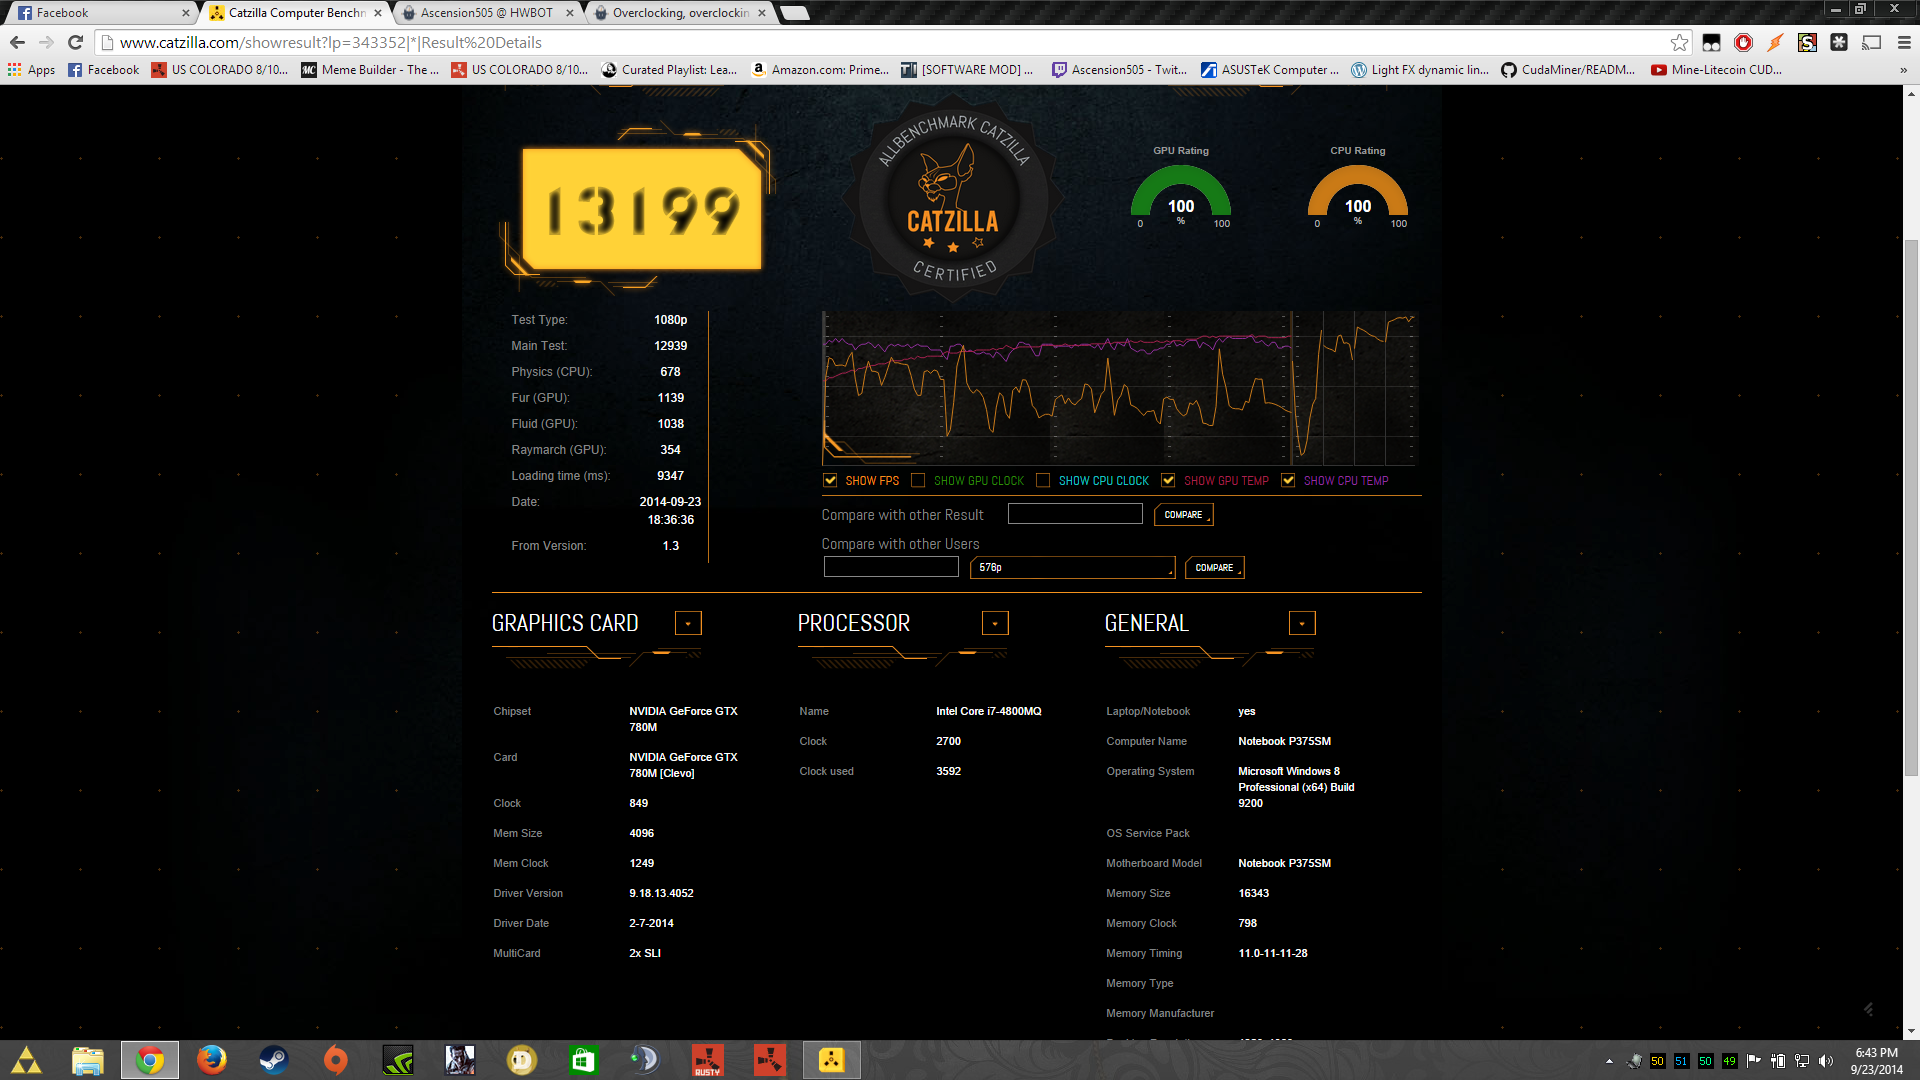Viewport: 1920px width, 1080px height.
Task: Close the Facebook tab
Action: (185, 13)
